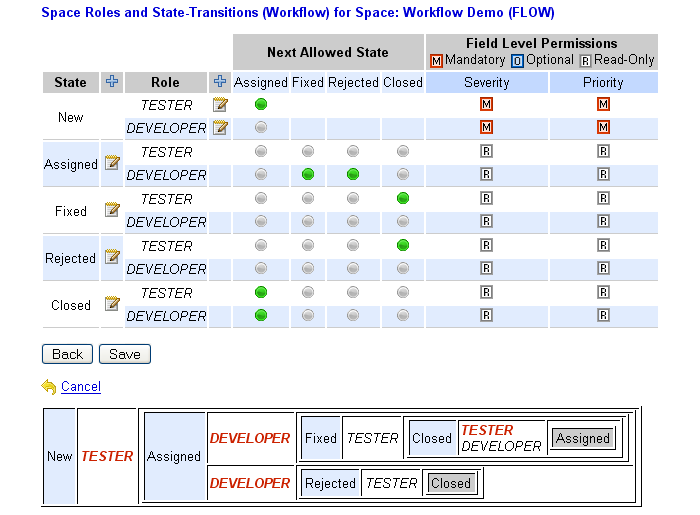Click the Assigned column header
The height and width of the screenshot is (515, 700).
(261, 83)
